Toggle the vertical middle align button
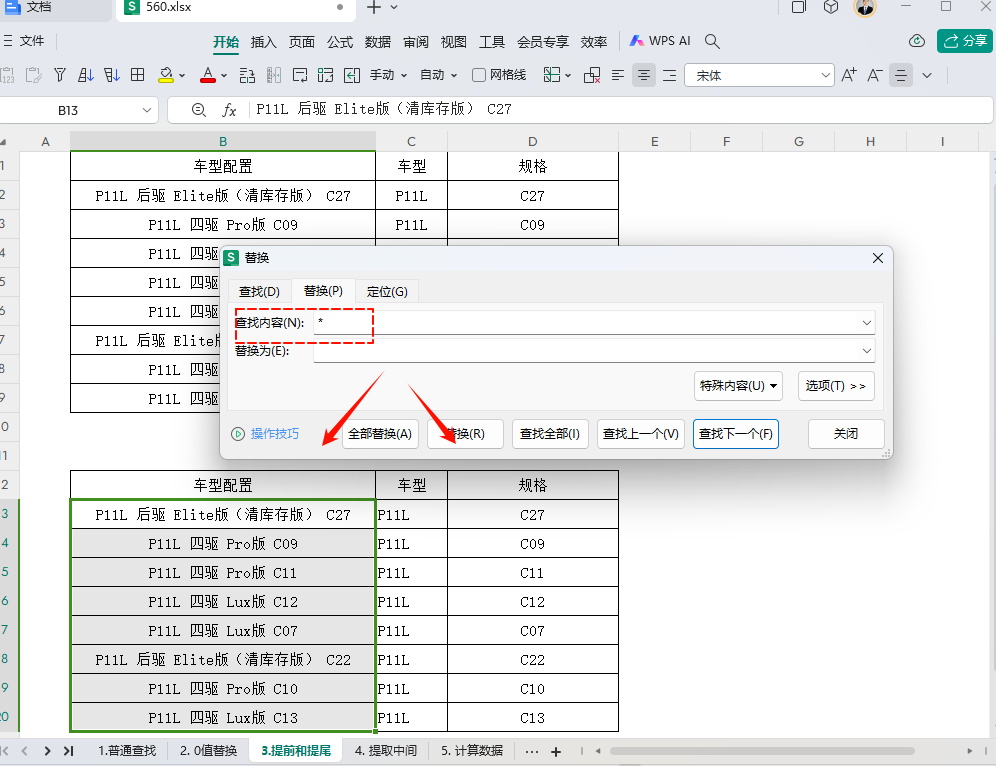This screenshot has height=766, width=996. coord(901,76)
